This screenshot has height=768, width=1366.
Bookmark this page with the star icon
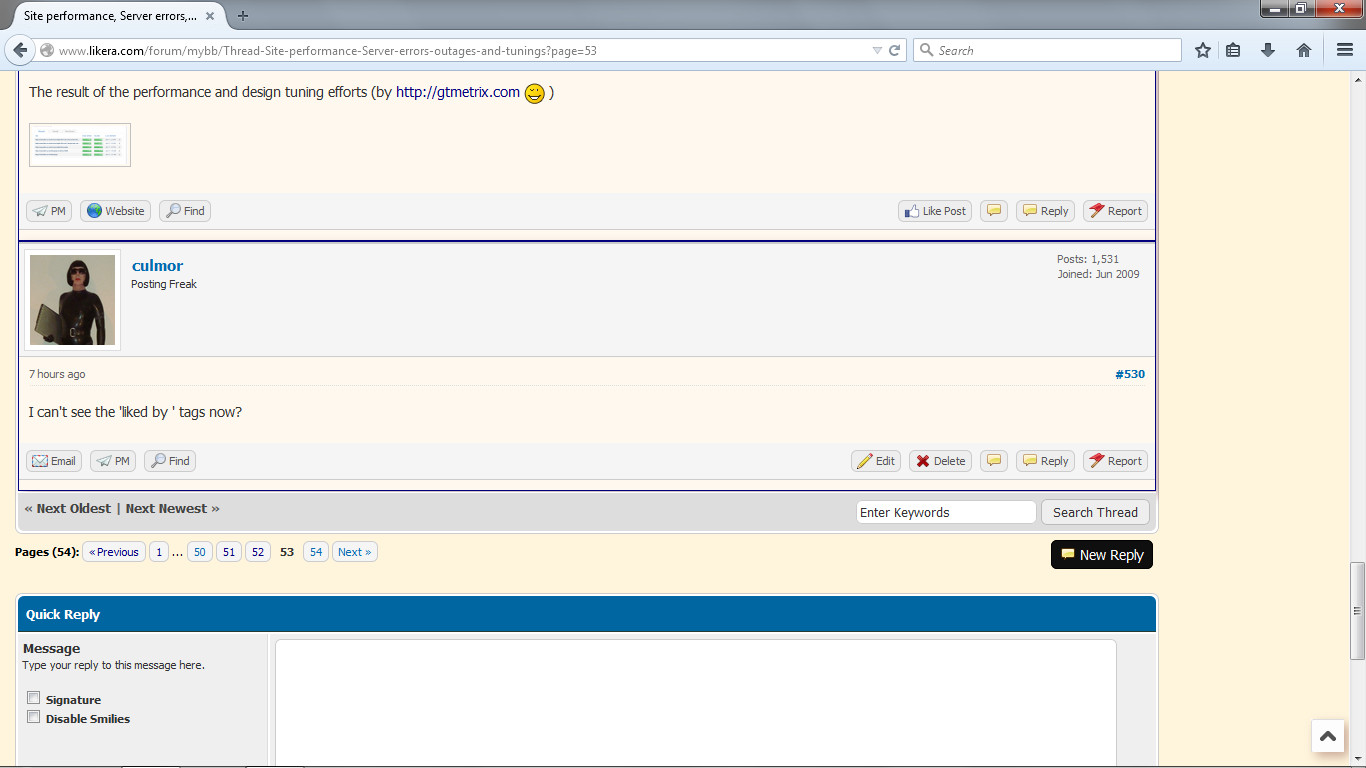pyautogui.click(x=1203, y=50)
